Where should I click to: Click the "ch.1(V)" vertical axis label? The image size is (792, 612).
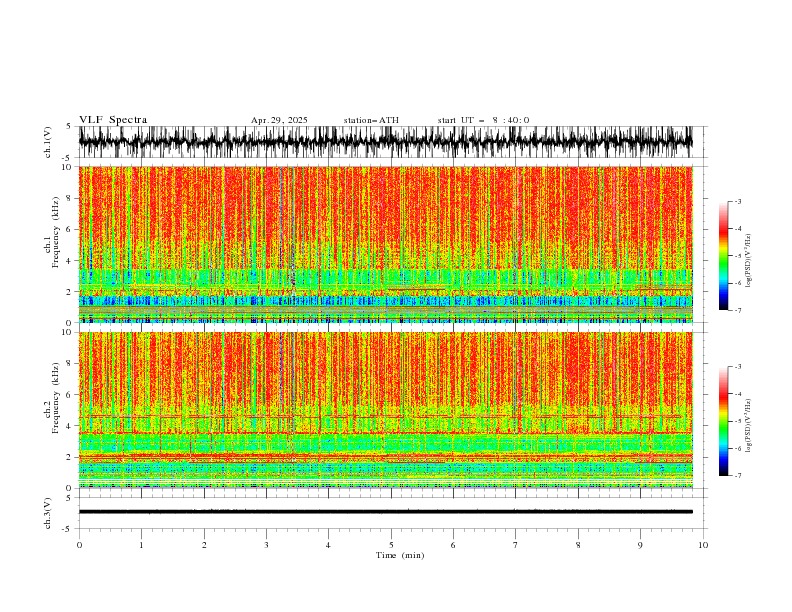pyautogui.click(x=48, y=142)
